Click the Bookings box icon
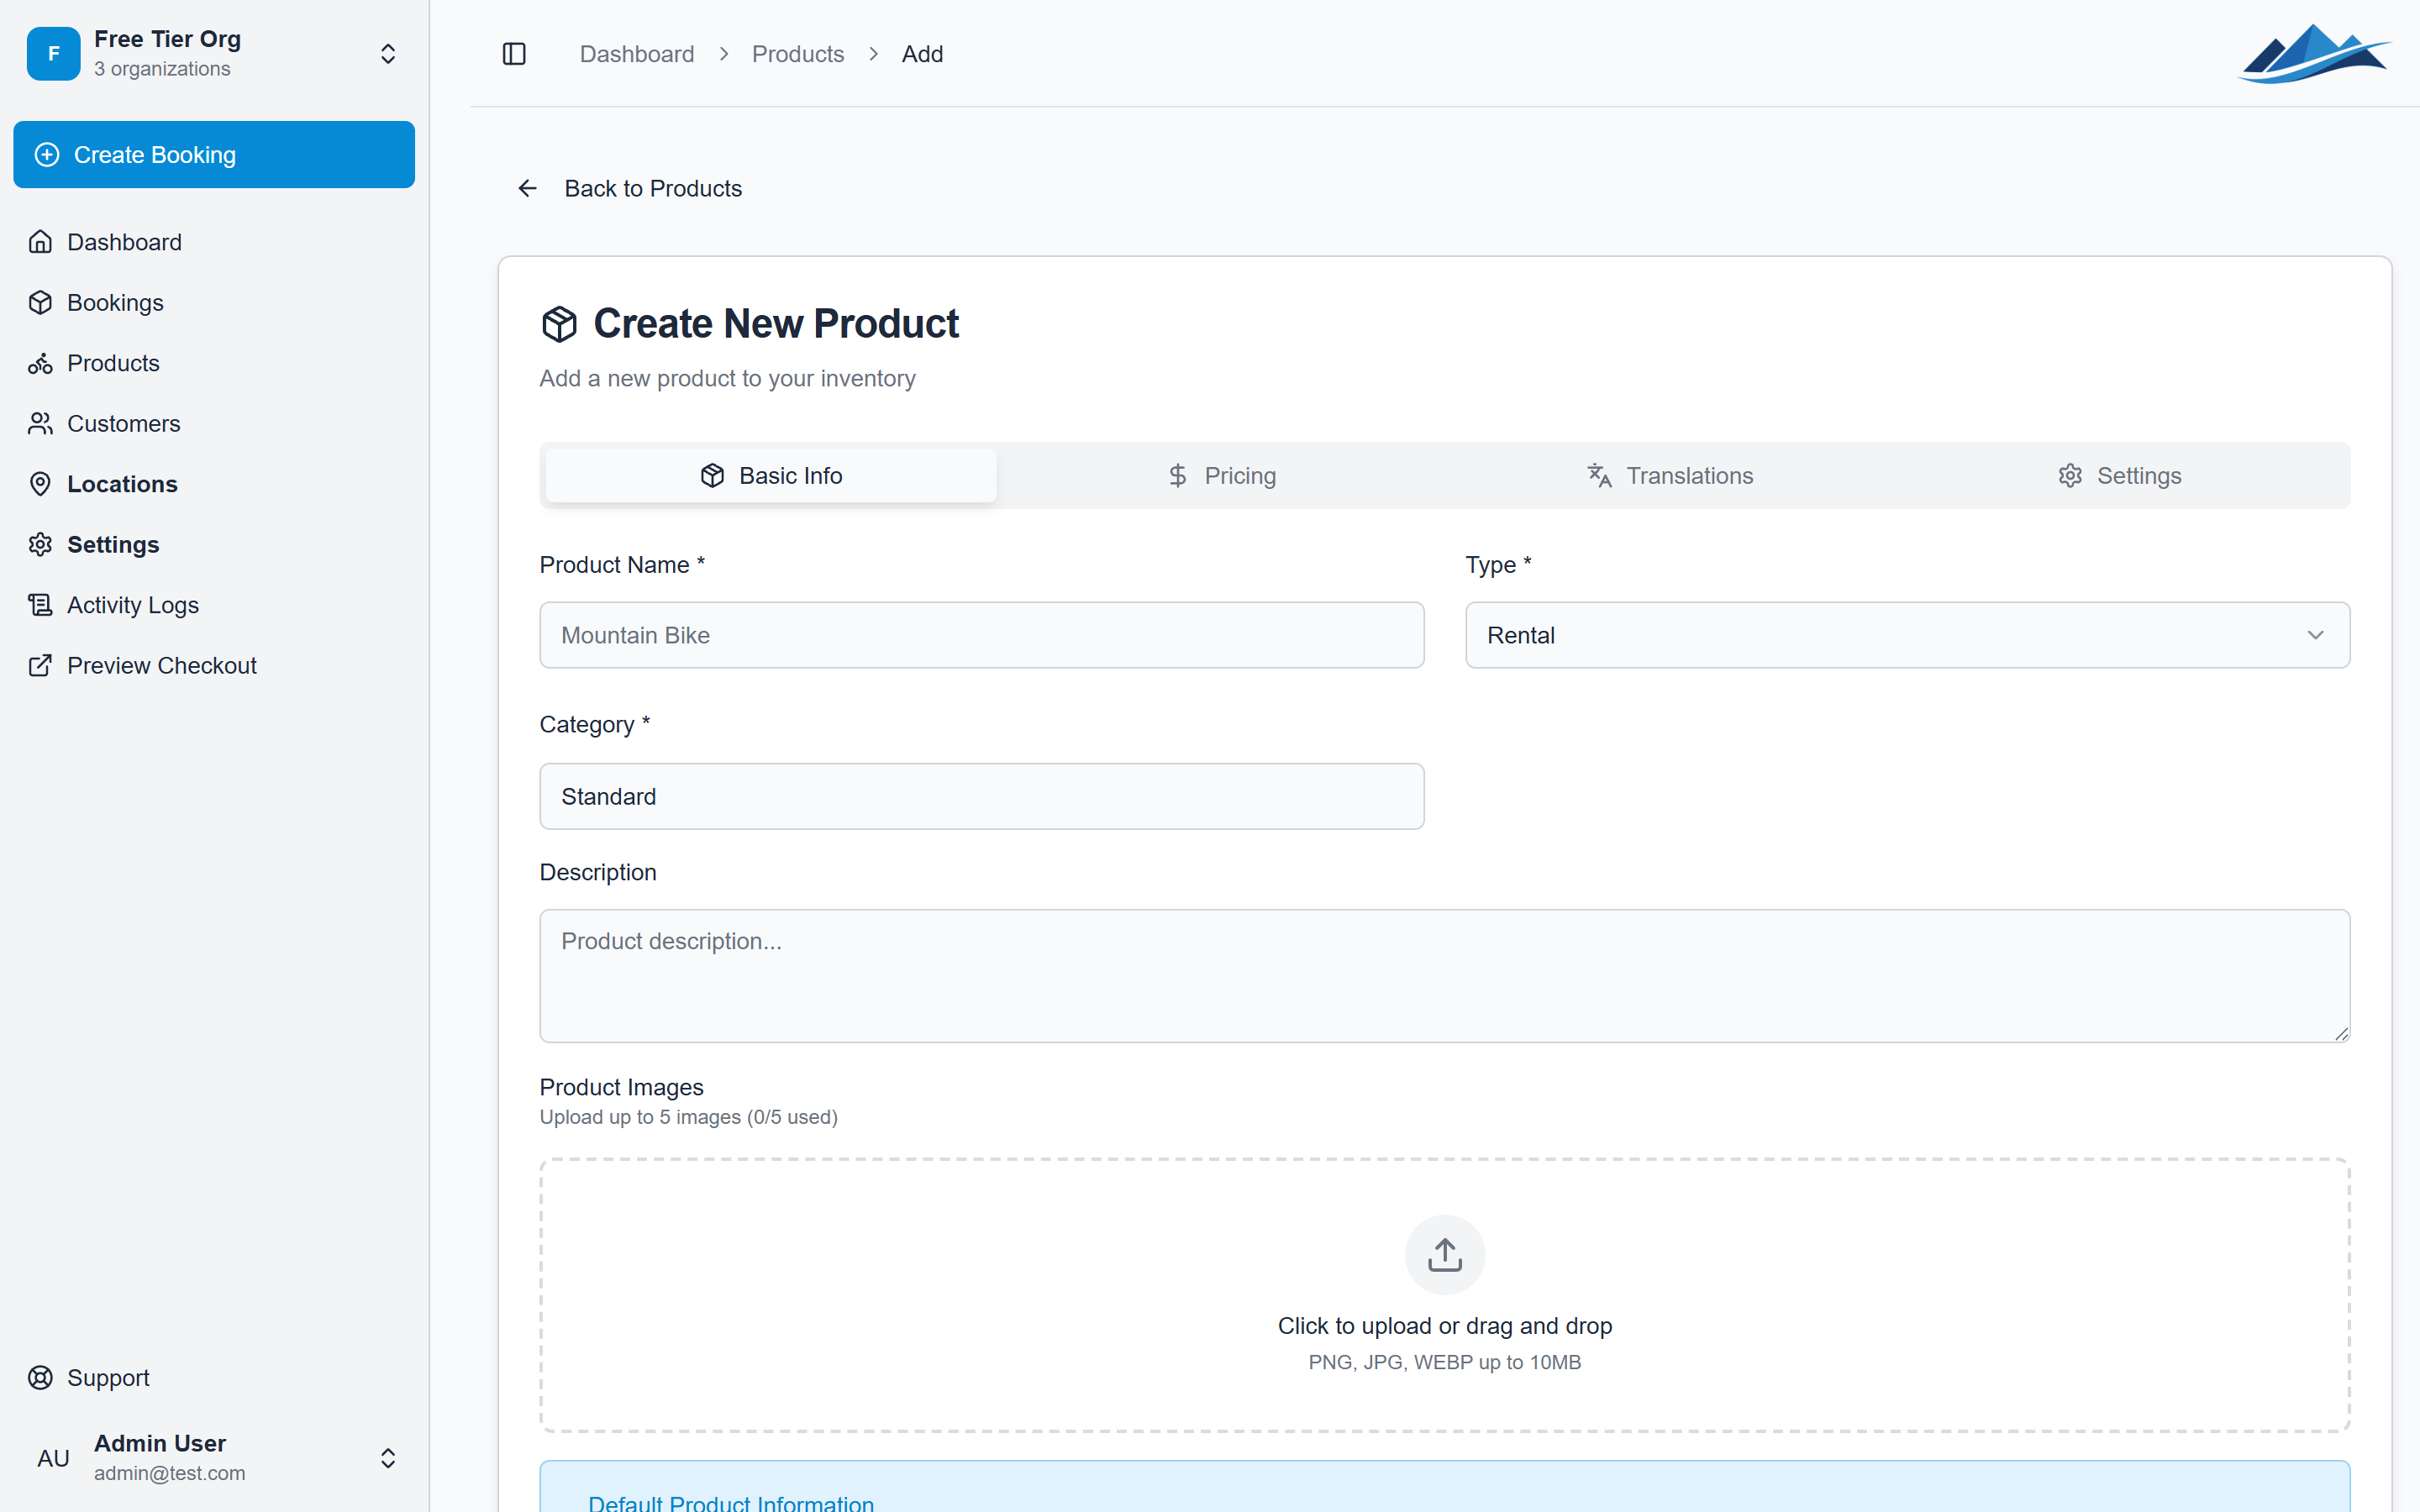The height and width of the screenshot is (1512, 2420). 40,303
